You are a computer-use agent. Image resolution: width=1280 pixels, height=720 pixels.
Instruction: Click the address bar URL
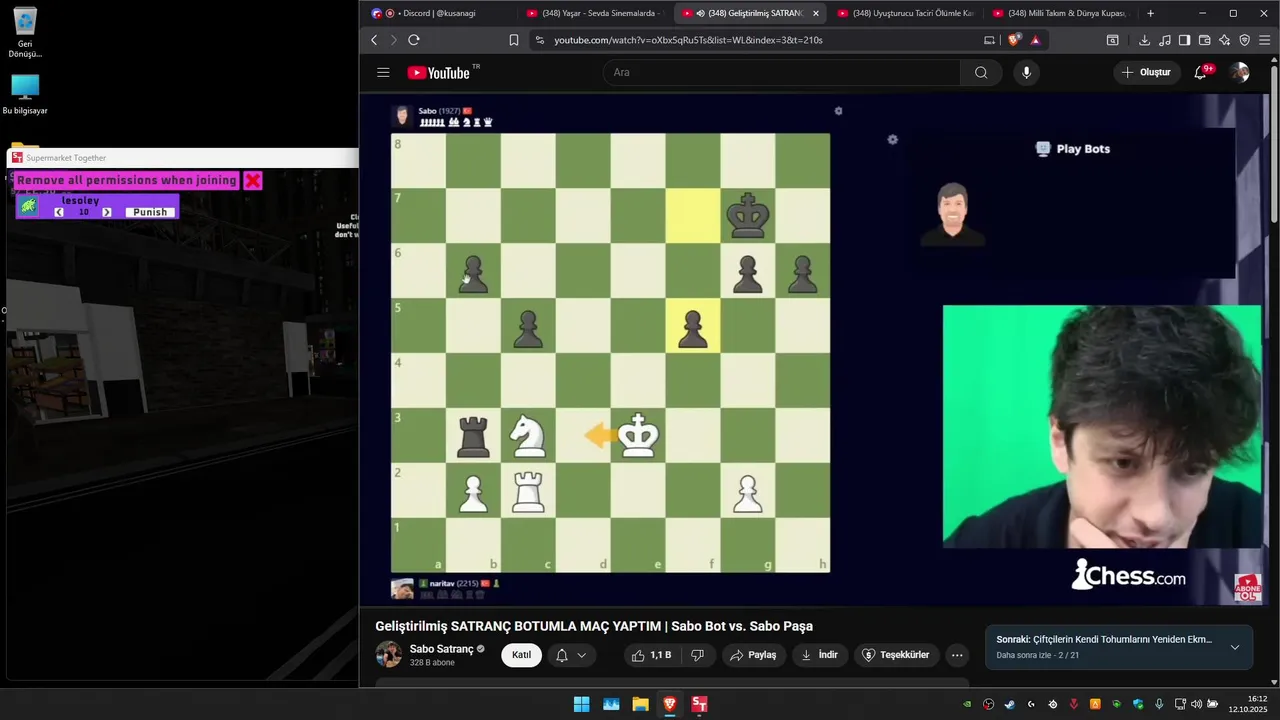688,40
